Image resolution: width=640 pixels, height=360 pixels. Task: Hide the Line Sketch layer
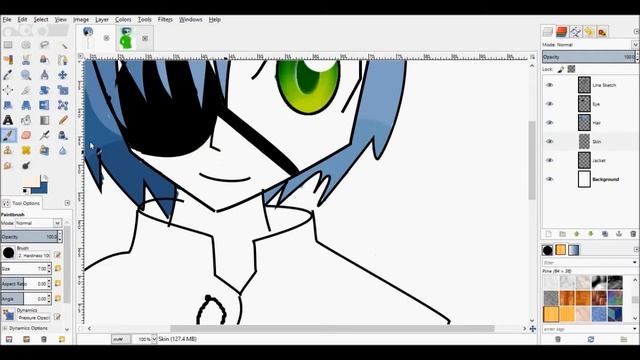(549, 85)
